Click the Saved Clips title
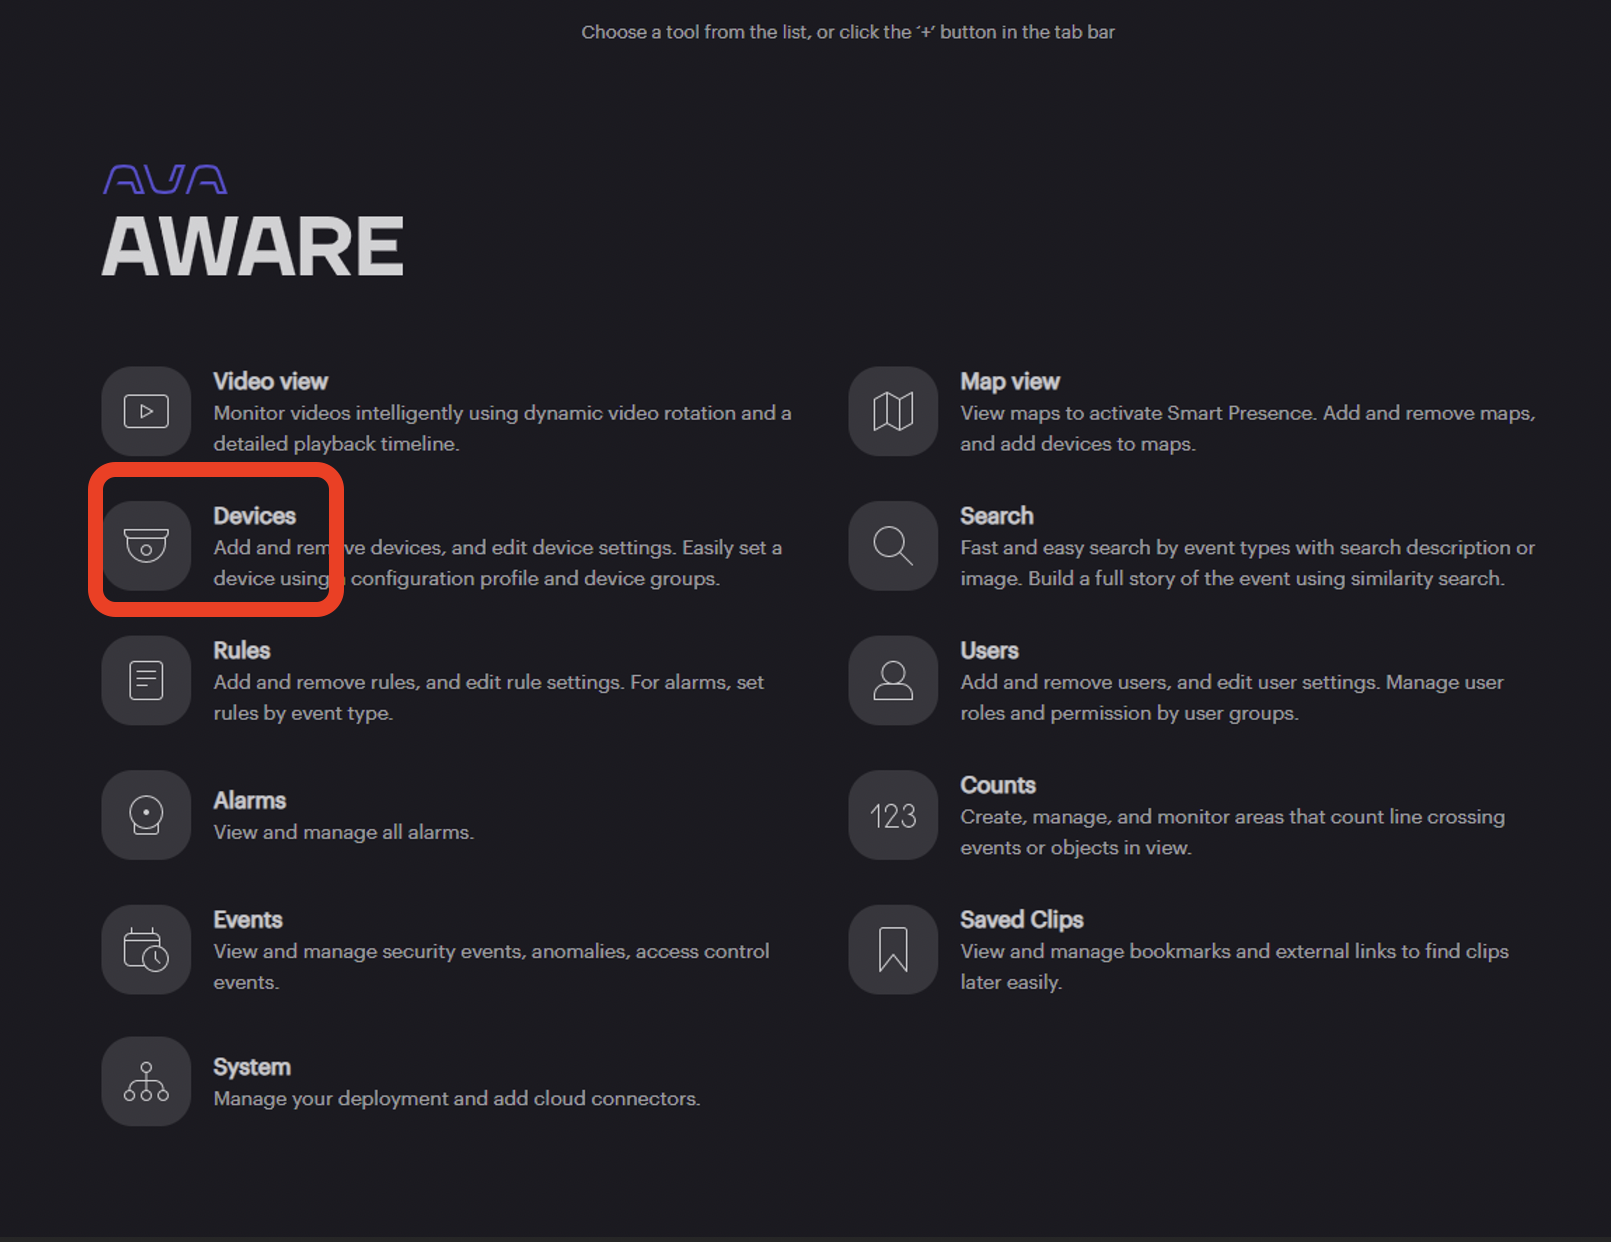This screenshot has height=1242, width=1611. tap(1022, 920)
